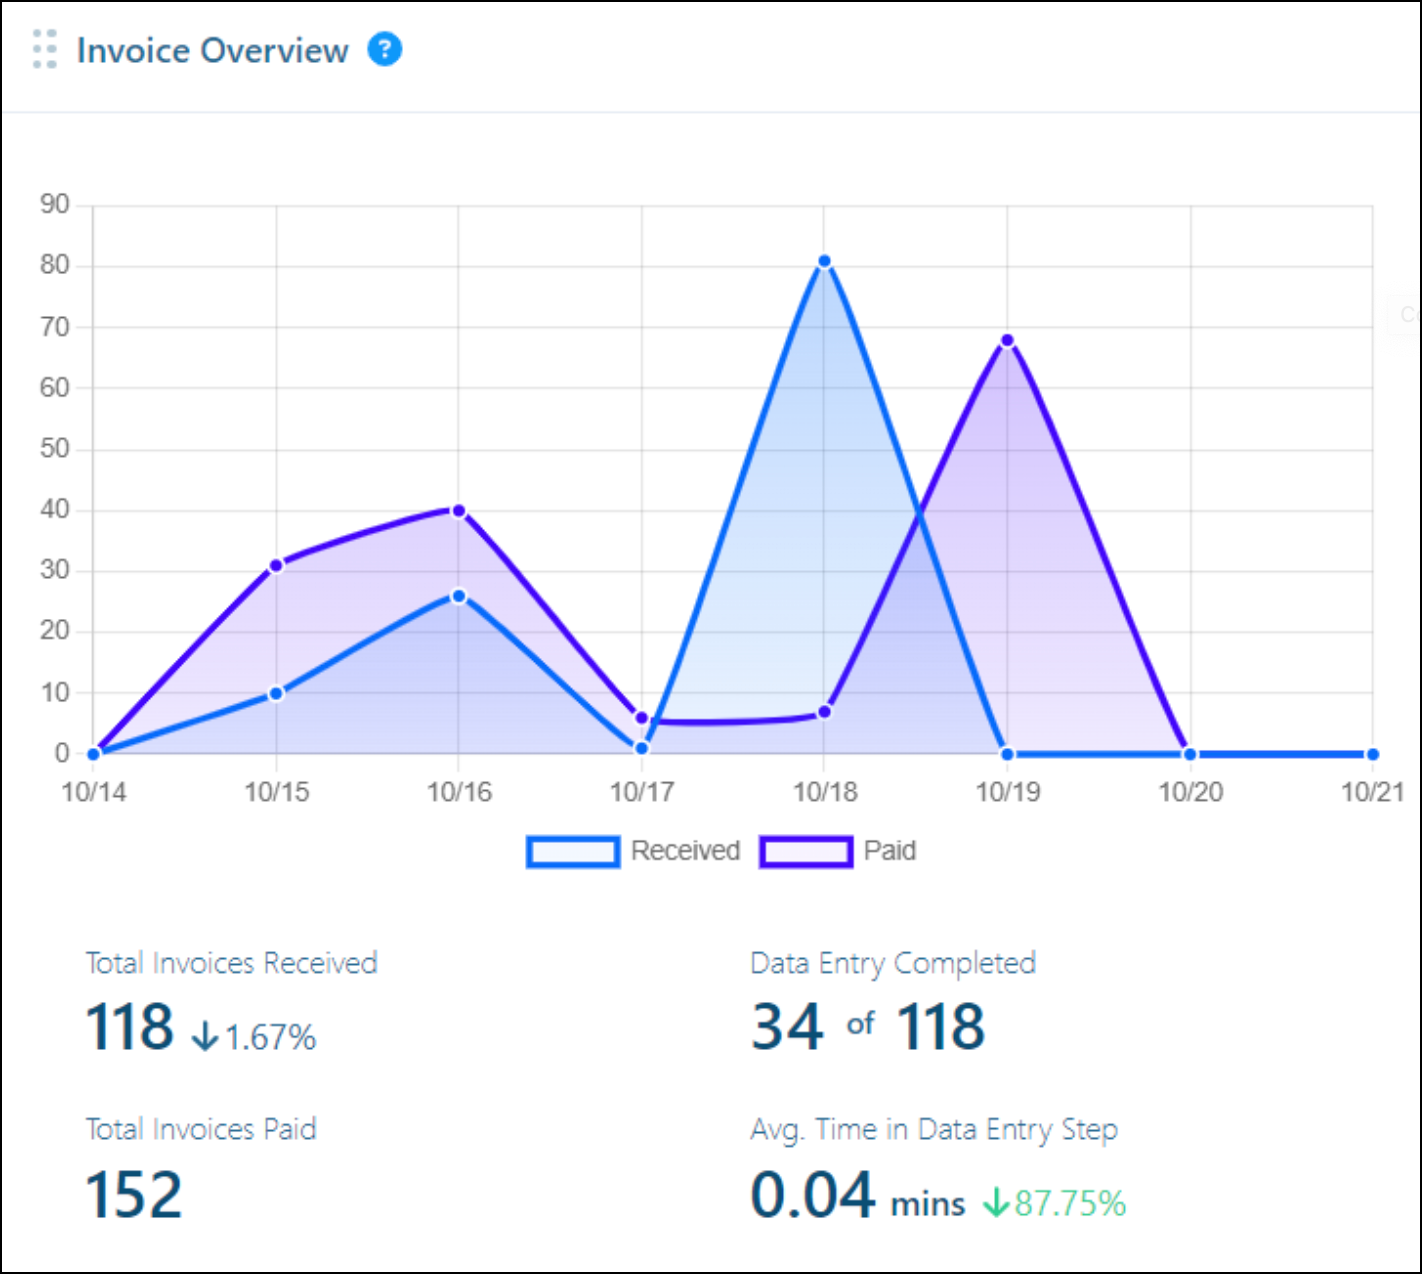Select the Paid legend swatch
1422x1274 pixels.
806,851
